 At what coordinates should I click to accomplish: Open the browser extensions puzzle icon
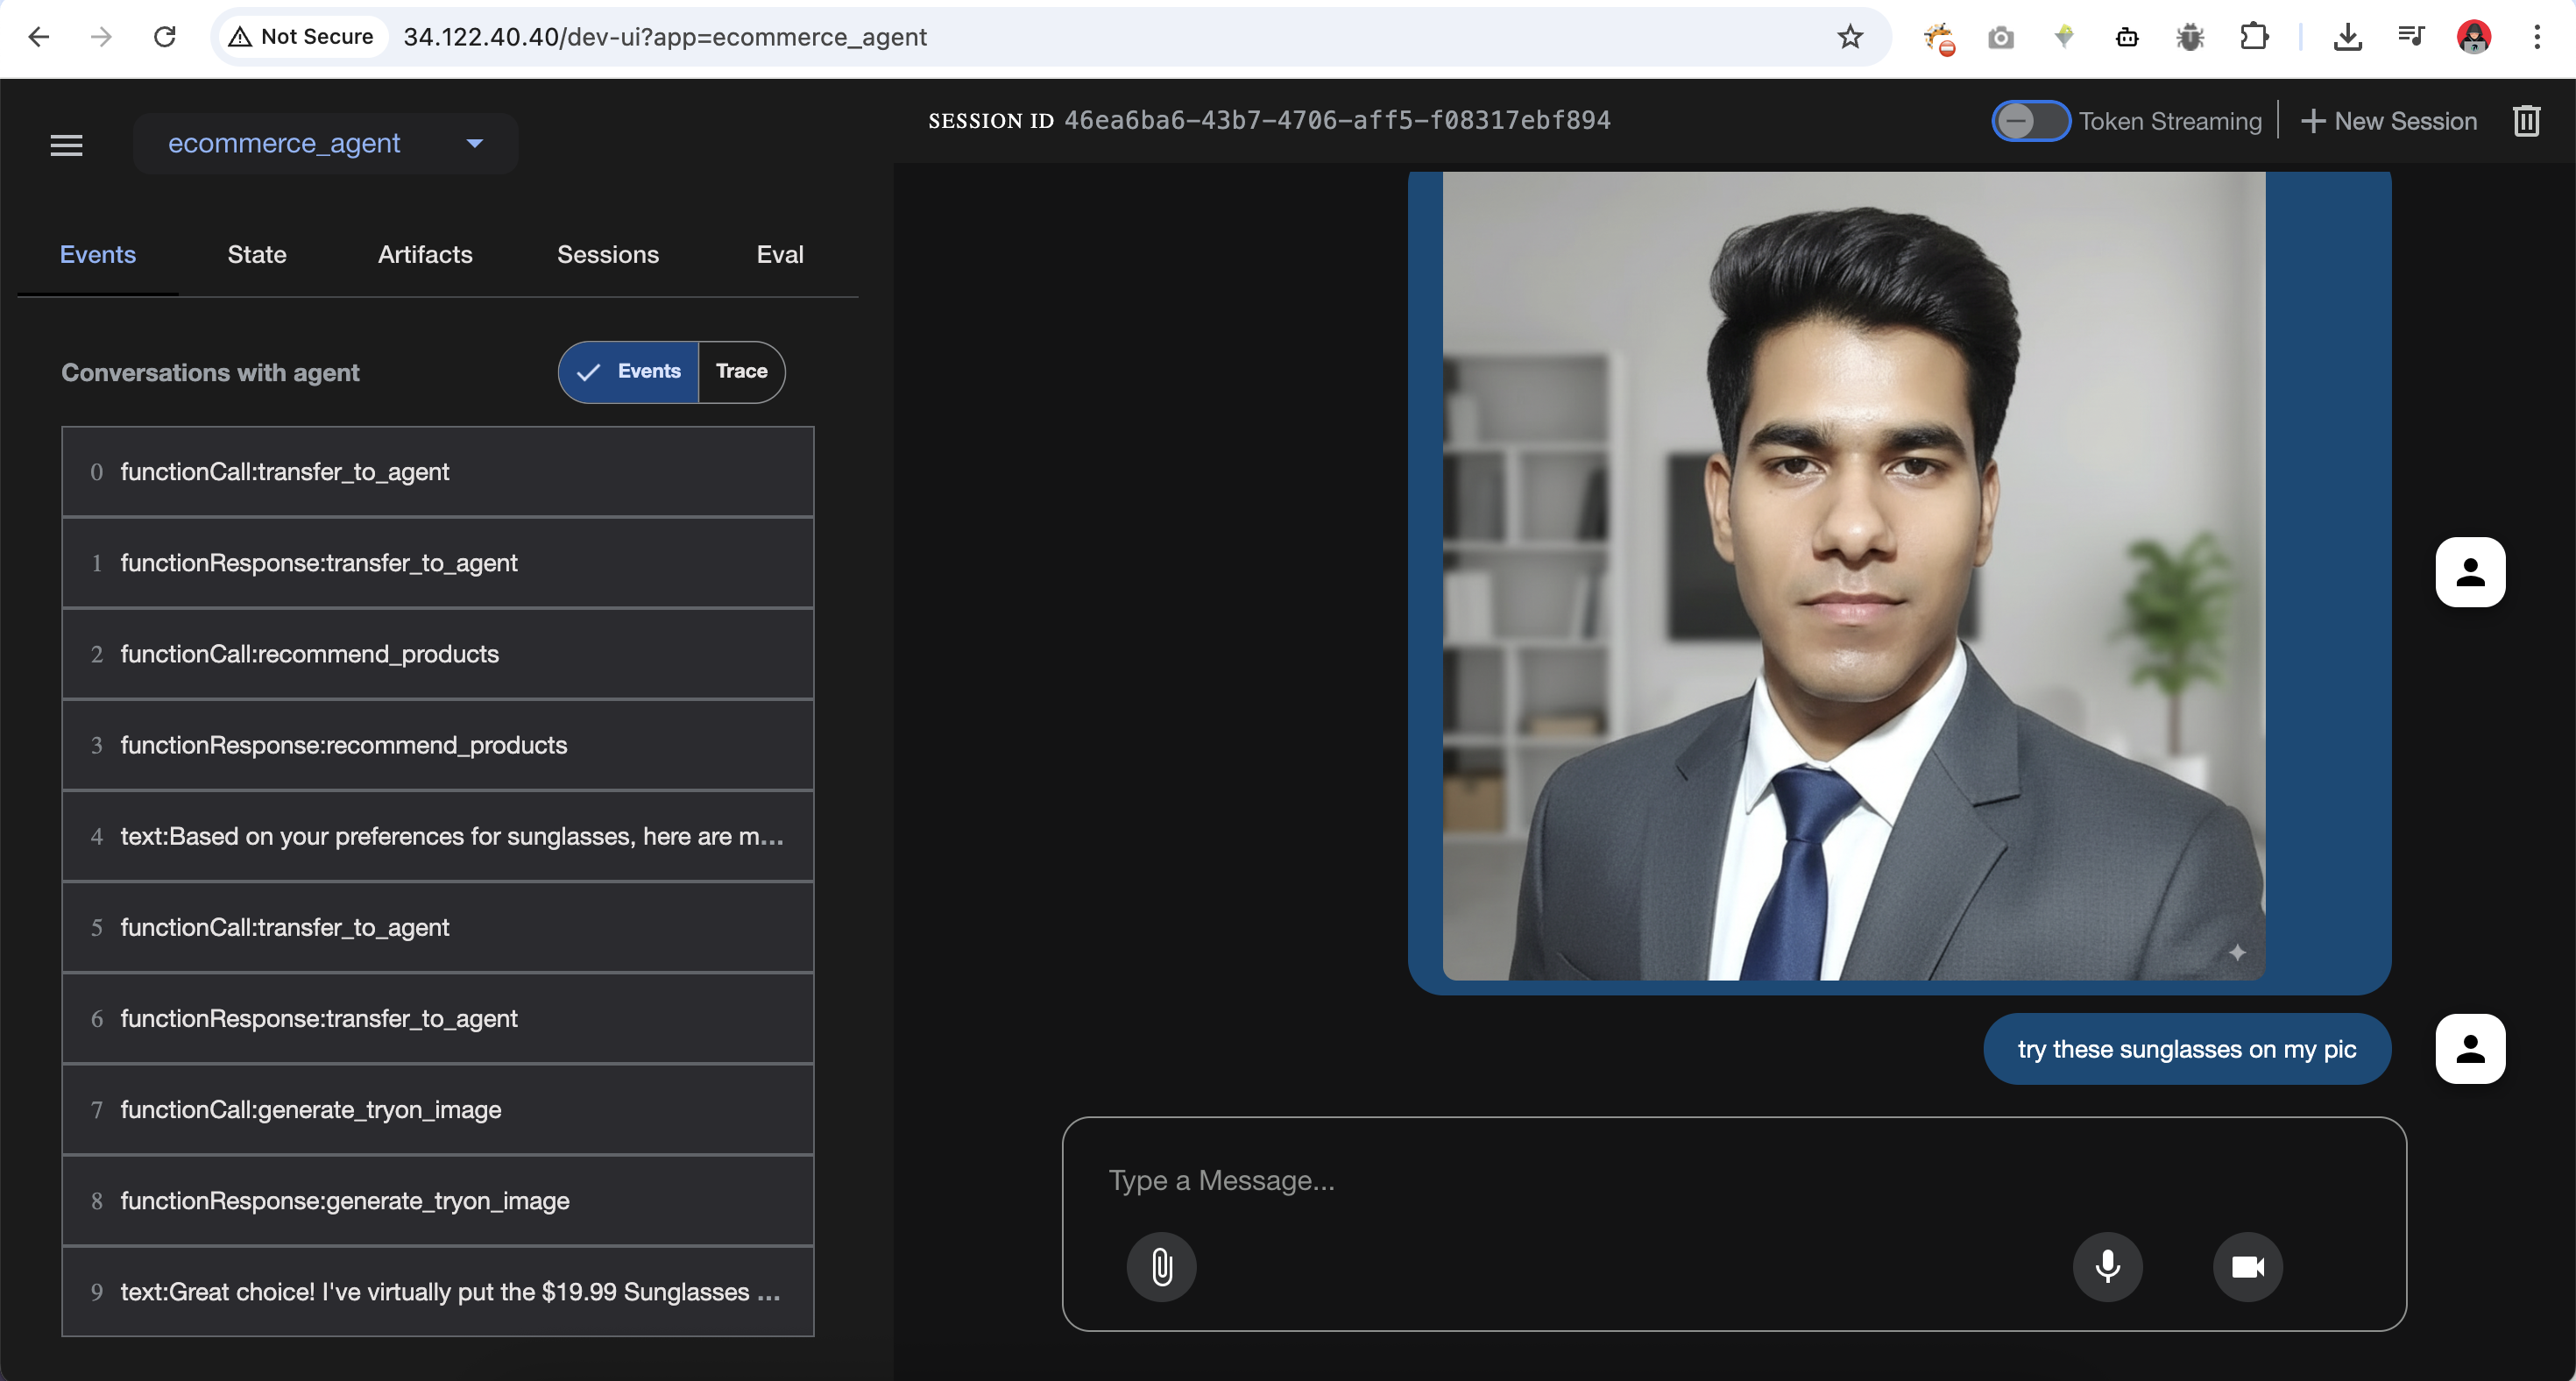coord(2254,37)
